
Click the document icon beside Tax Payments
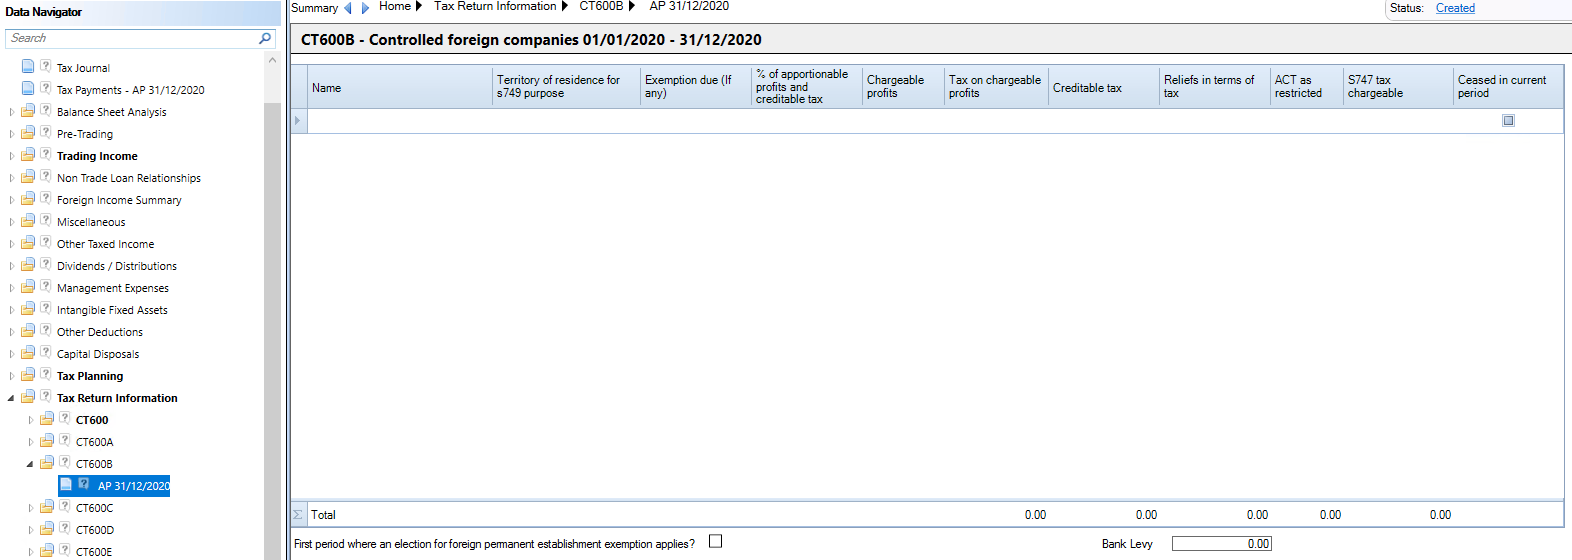pos(28,89)
